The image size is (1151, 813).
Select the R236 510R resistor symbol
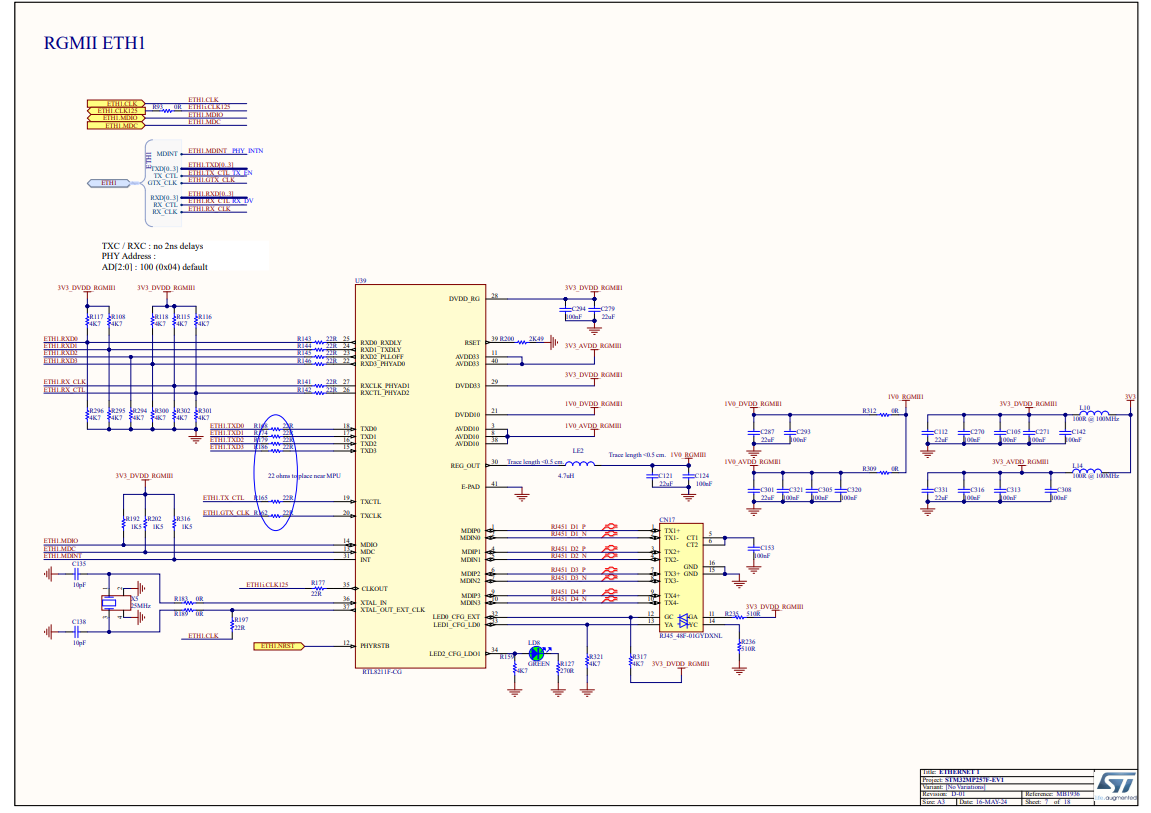coord(739,646)
